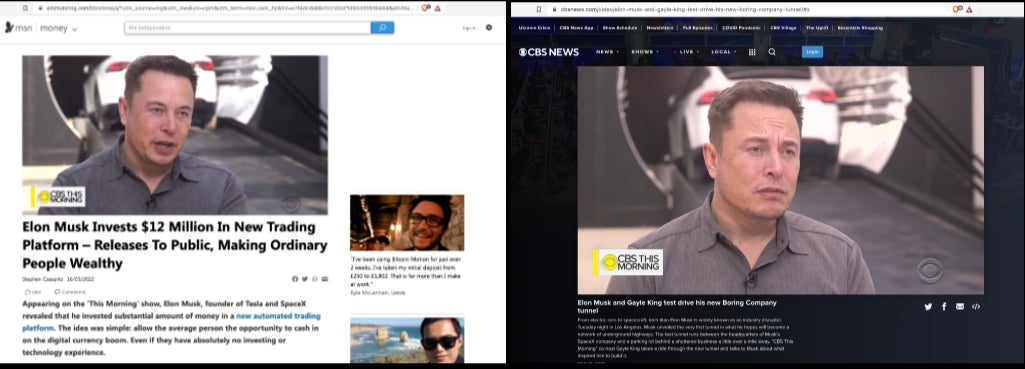Open Comments under the msn article byline

(70, 292)
